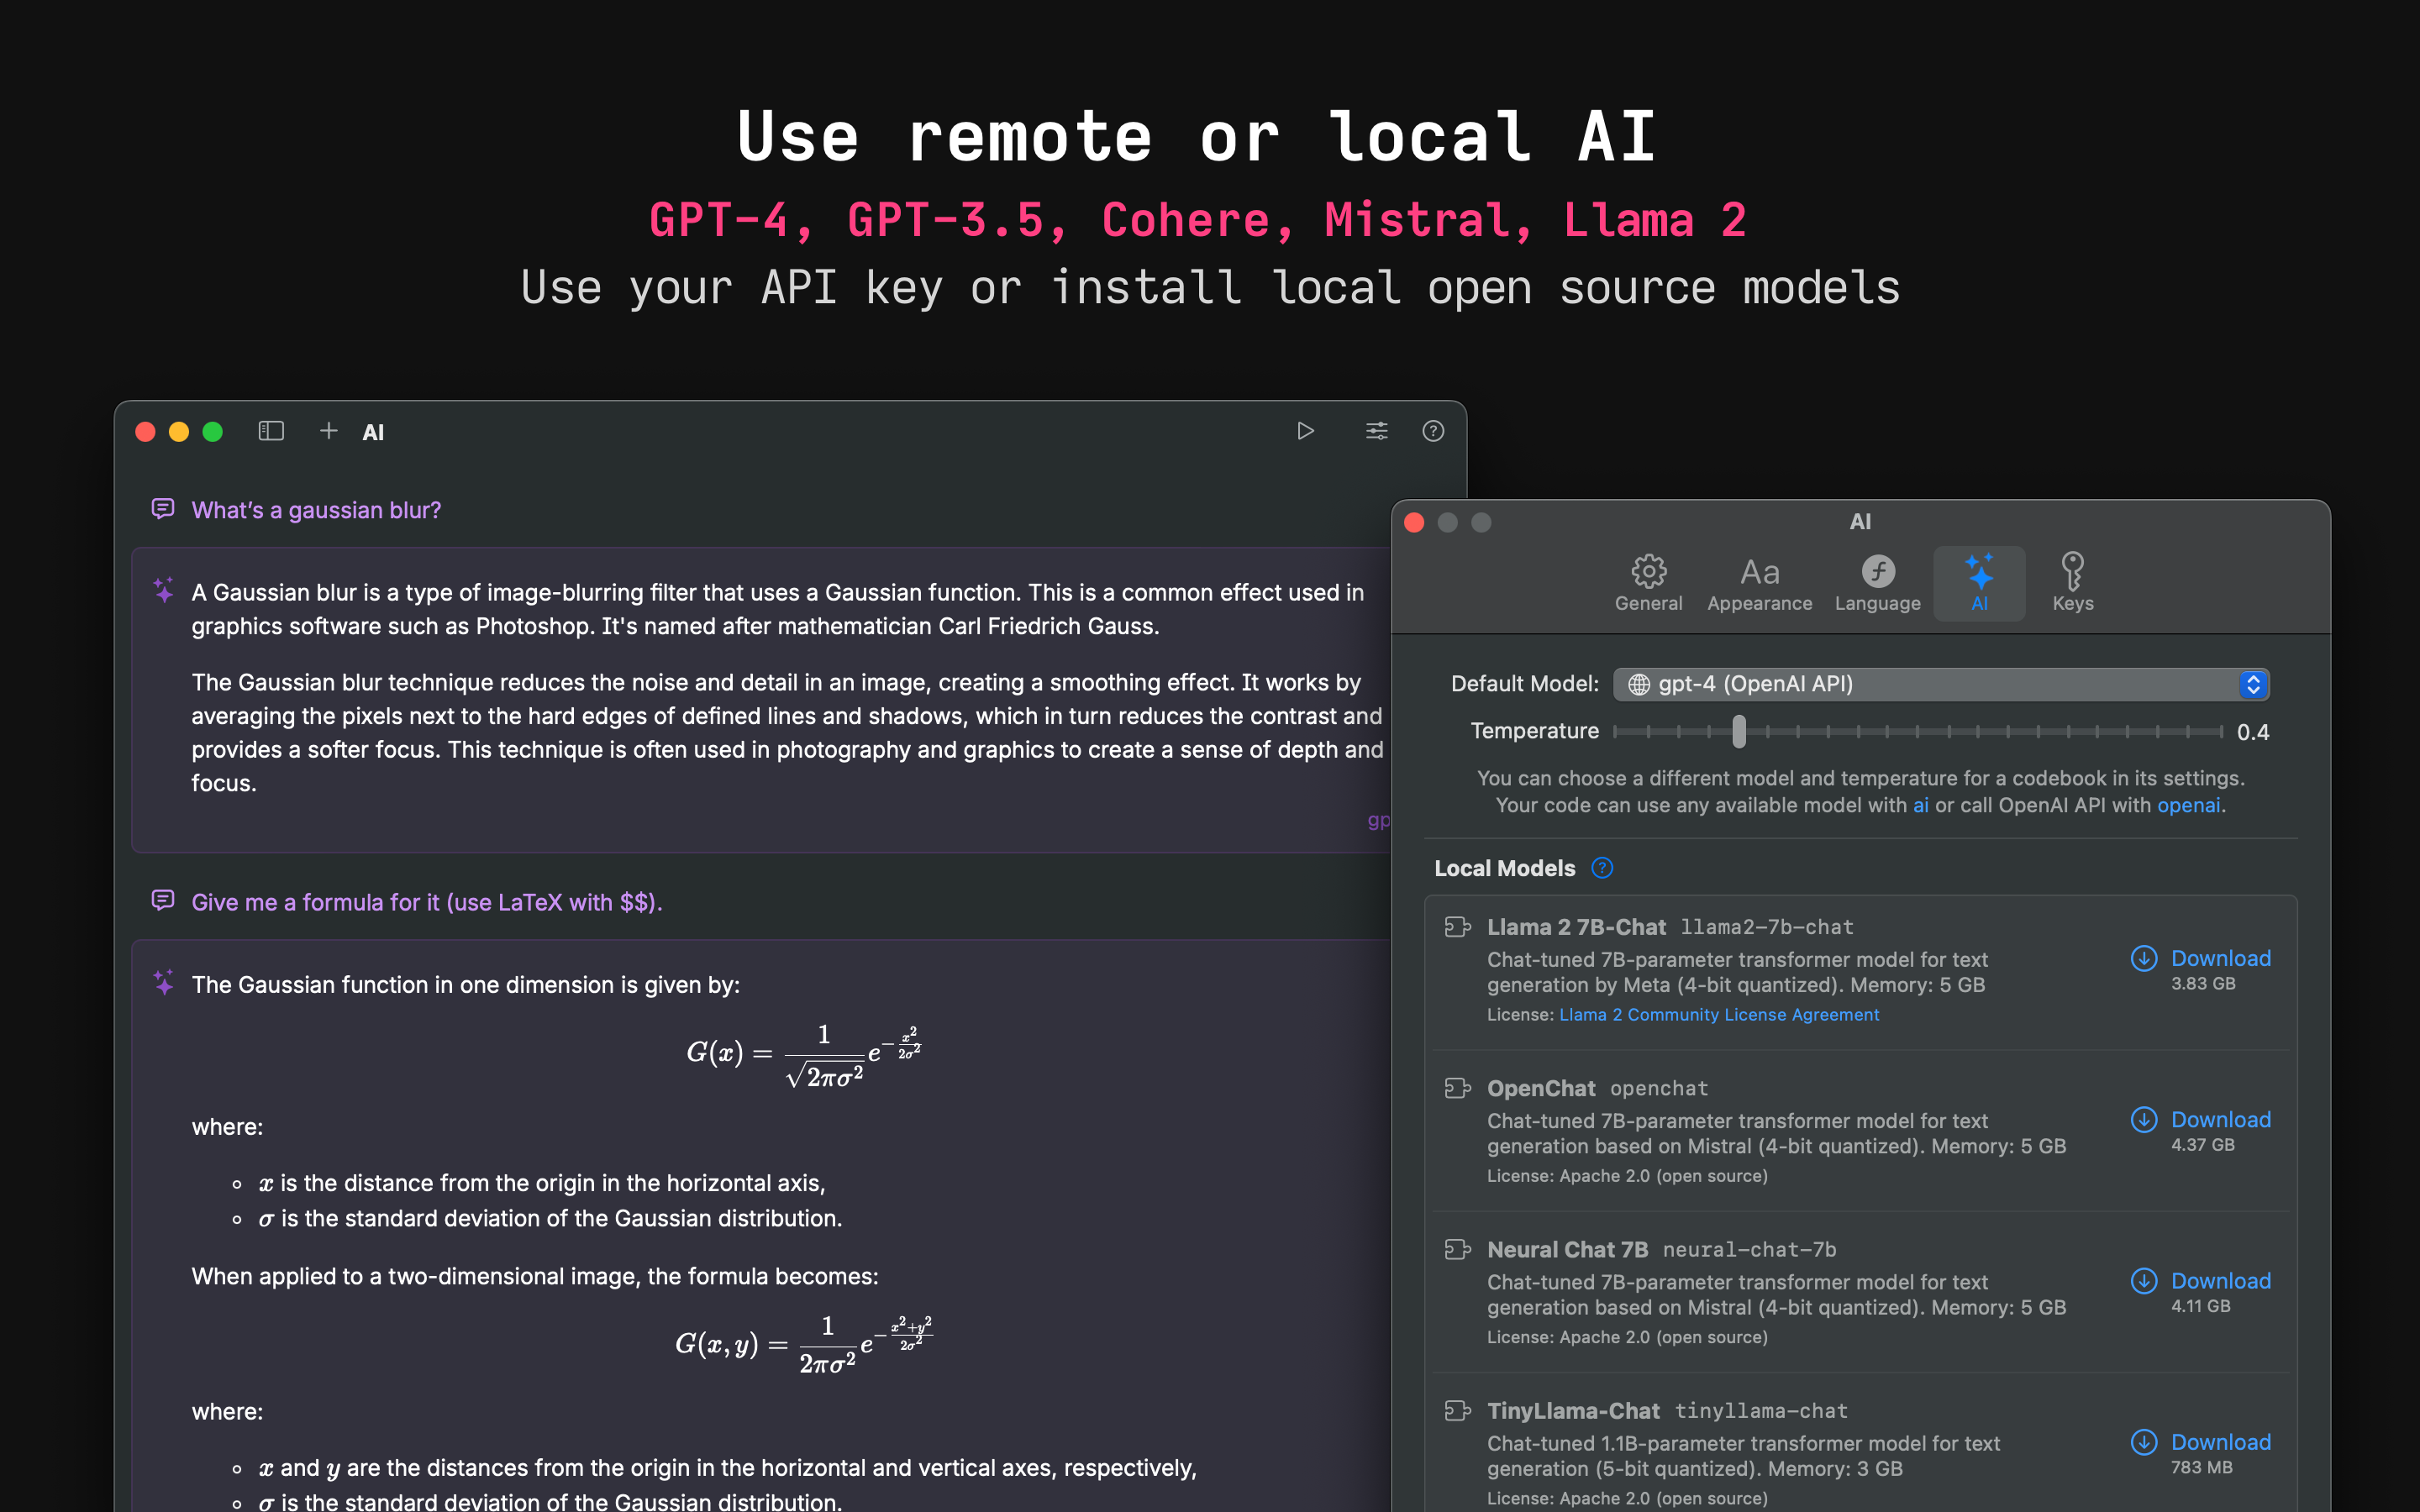Image resolution: width=2420 pixels, height=1512 pixels.
Task: Open the Default Model dropdown
Action: click(x=1941, y=684)
